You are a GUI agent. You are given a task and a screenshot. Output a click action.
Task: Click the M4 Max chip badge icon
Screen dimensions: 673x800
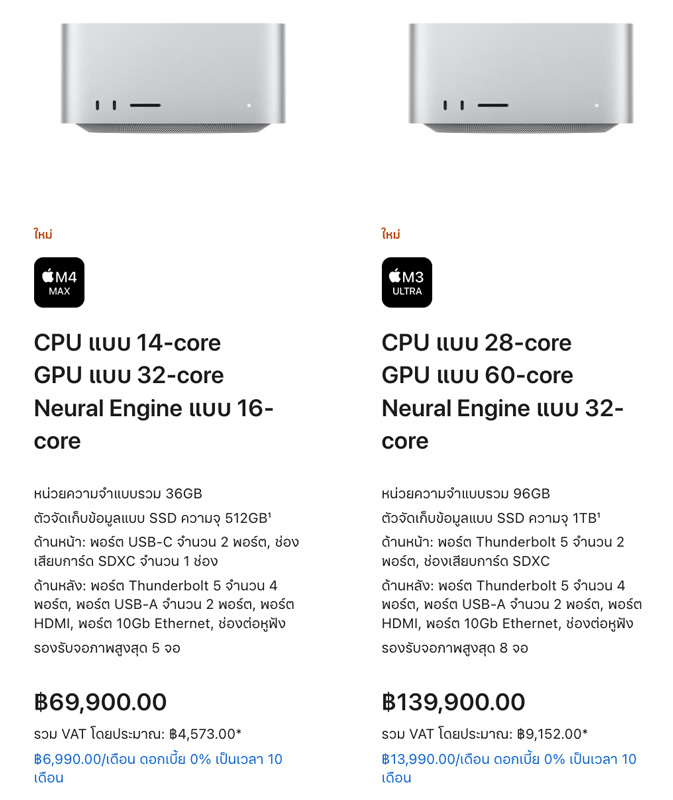point(59,282)
